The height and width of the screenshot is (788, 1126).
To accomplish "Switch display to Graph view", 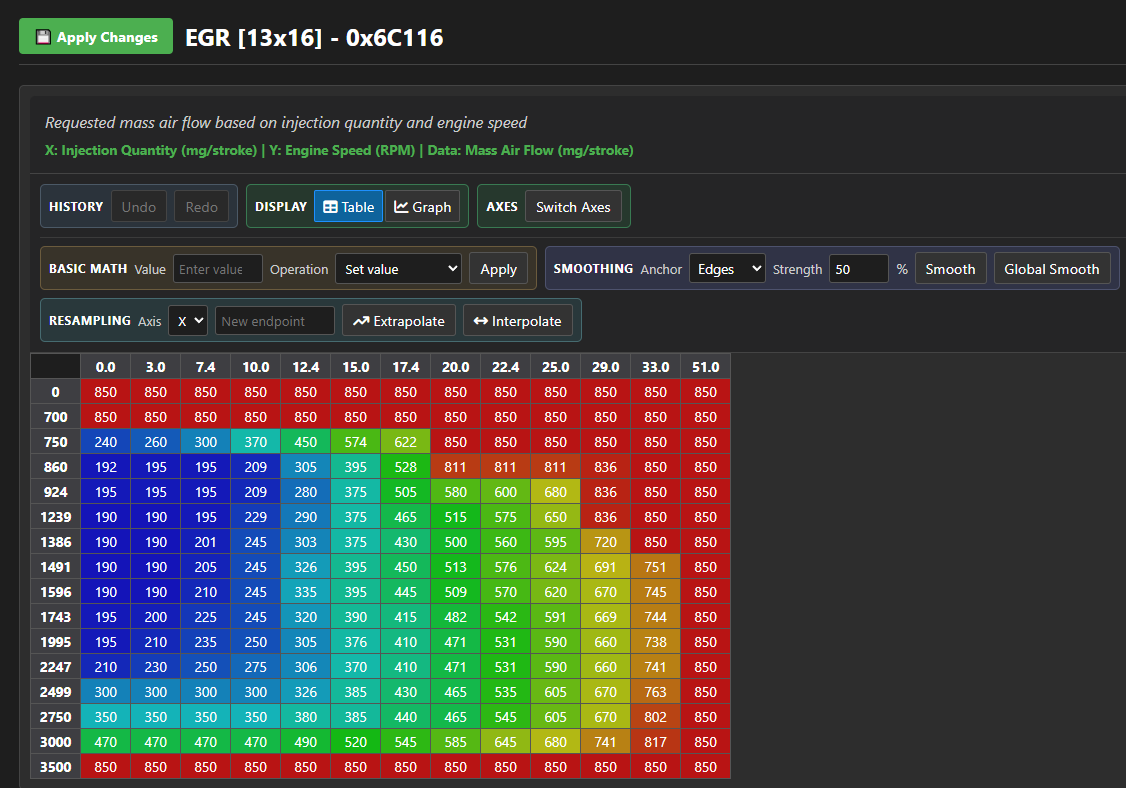I will (x=422, y=207).
